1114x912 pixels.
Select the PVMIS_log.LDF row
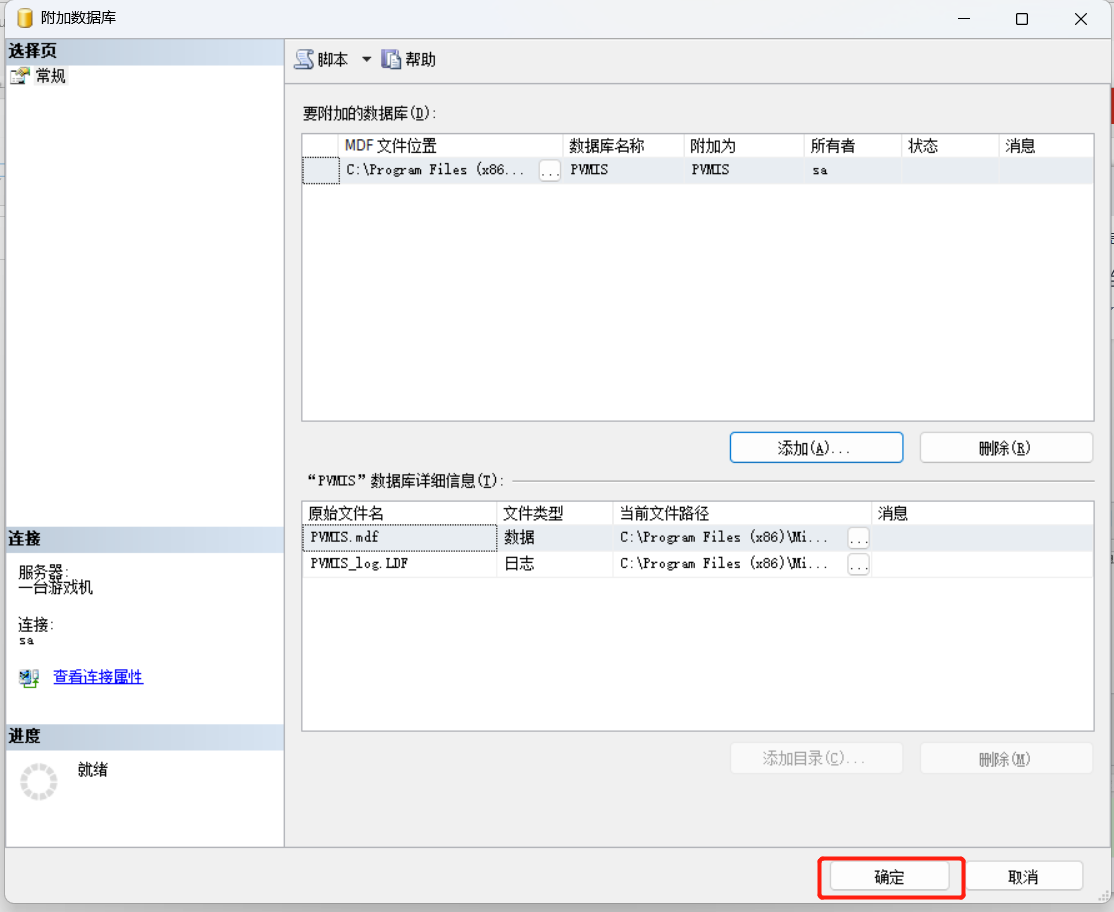click(x=398, y=564)
